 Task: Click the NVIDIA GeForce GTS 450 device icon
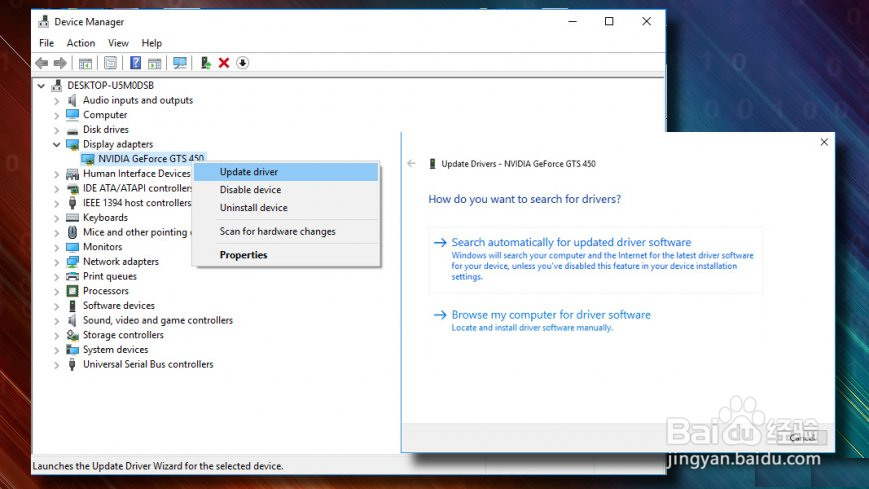[88, 159]
